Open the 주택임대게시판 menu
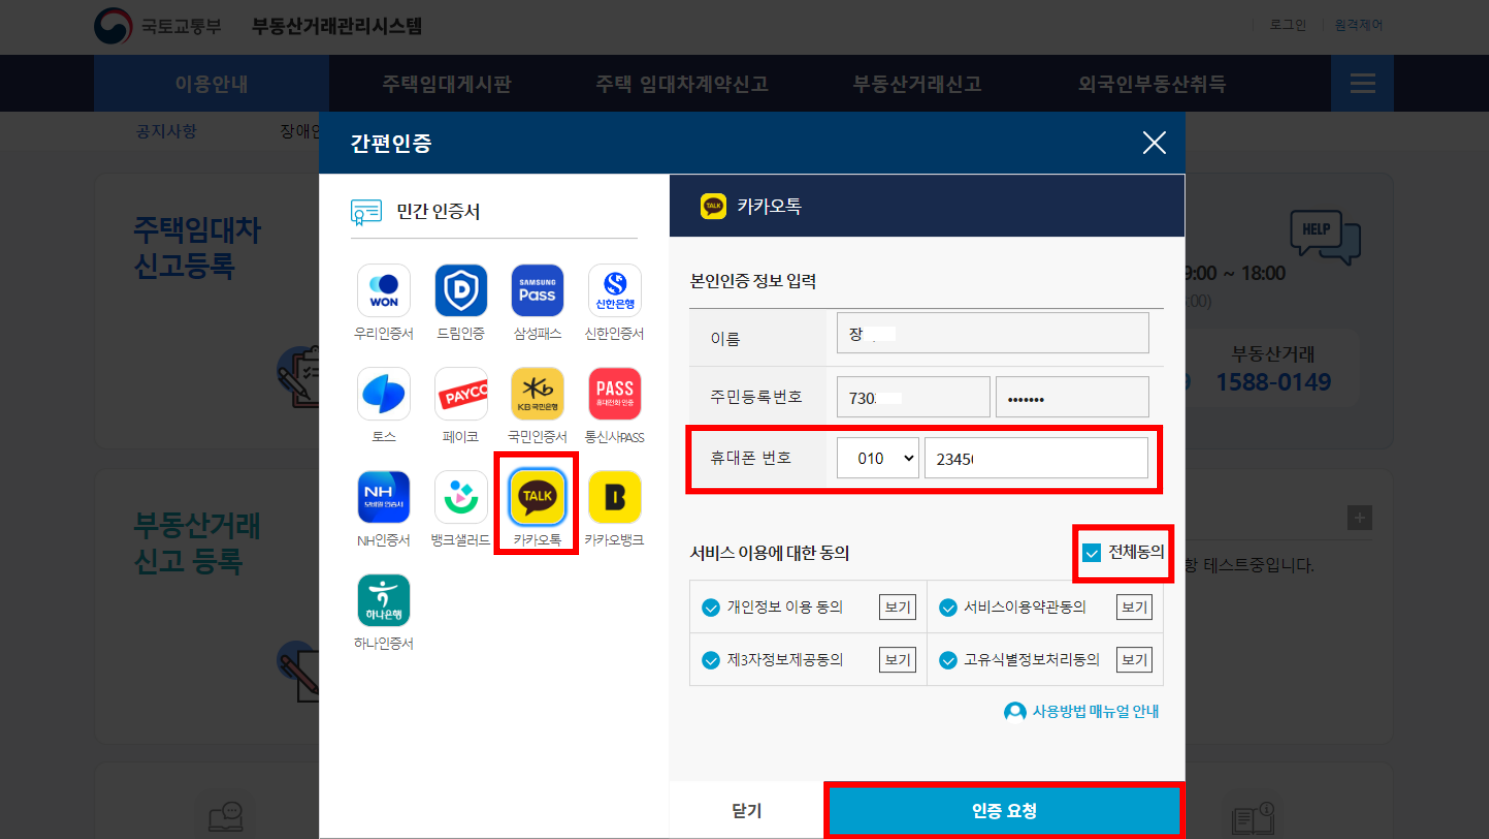Viewport: 1489px width, 839px height. coord(447,84)
